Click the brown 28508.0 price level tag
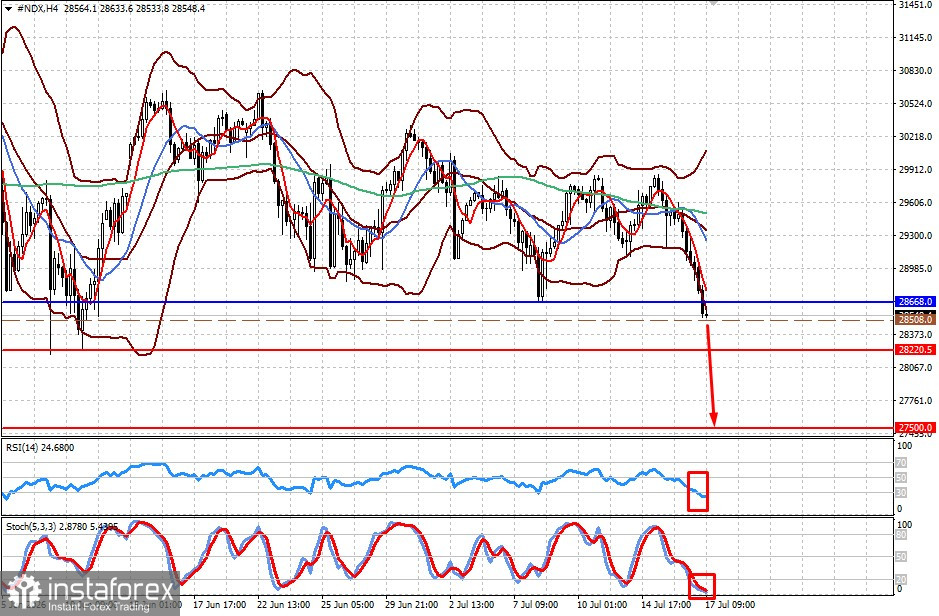The width and height of the screenshot is (939, 616). pyautogui.click(x=916, y=320)
